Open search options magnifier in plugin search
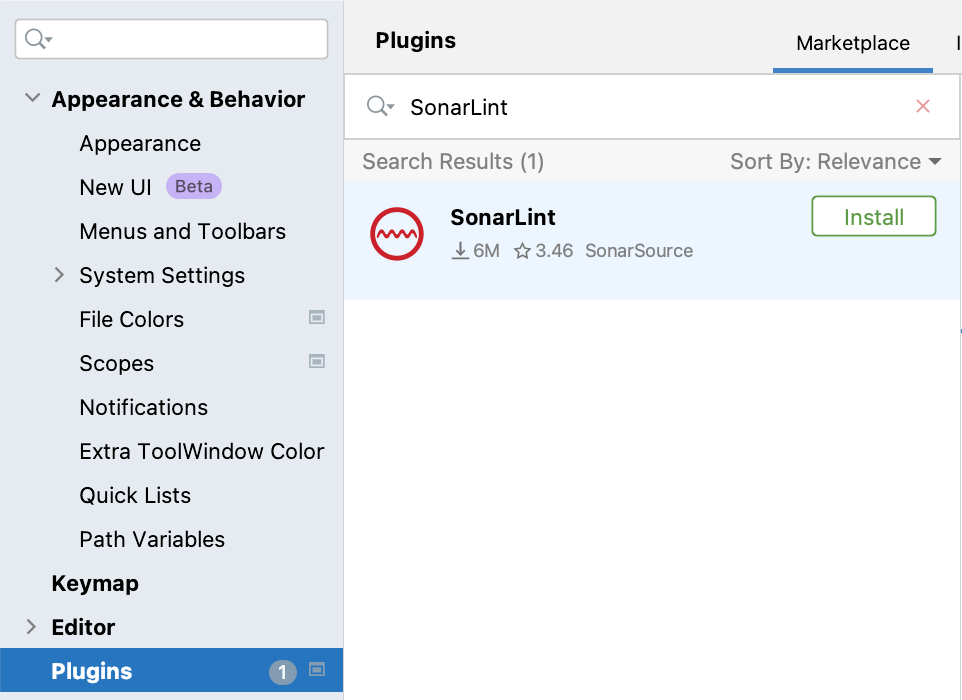Screen dimensions: 962x700 click(380, 106)
